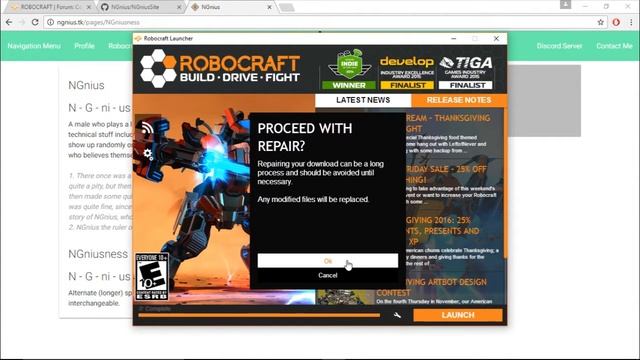640x360 pixels.
Task: Click the Chrome user profile icon
Action: click(565, 4)
